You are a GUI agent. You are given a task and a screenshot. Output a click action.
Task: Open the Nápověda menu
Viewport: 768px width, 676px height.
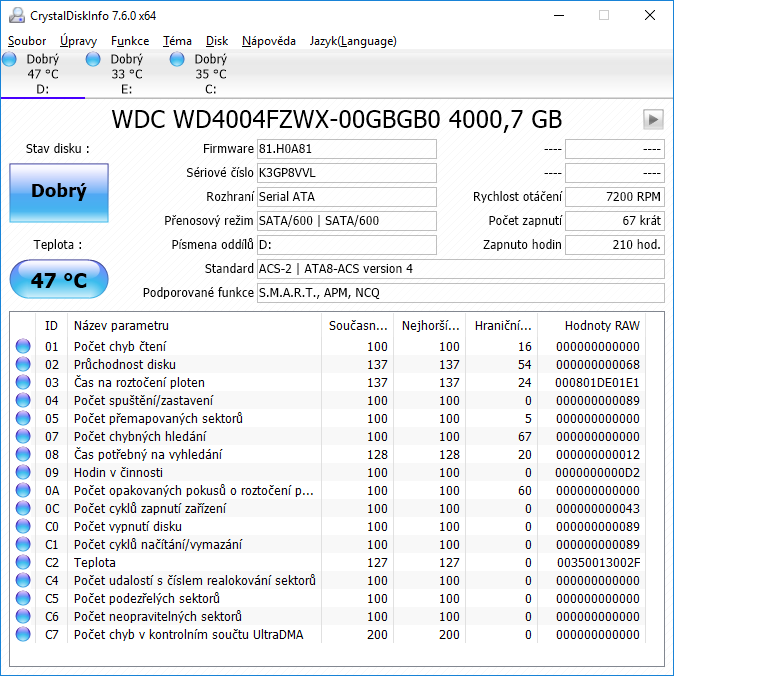[x=269, y=41]
